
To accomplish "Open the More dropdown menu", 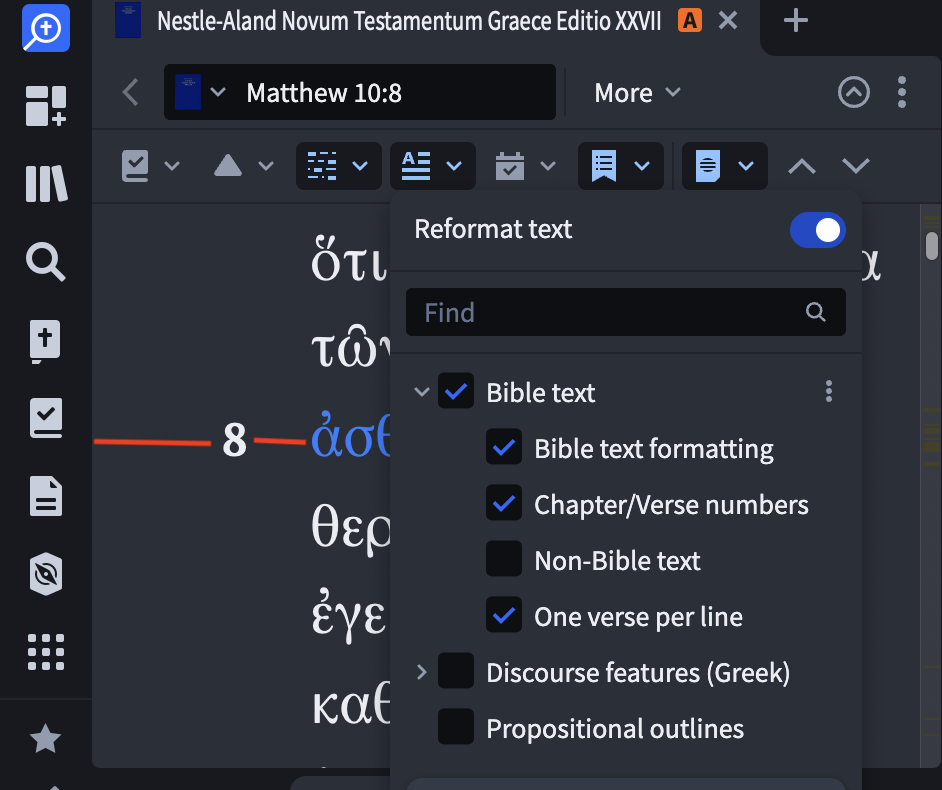I will pos(636,92).
